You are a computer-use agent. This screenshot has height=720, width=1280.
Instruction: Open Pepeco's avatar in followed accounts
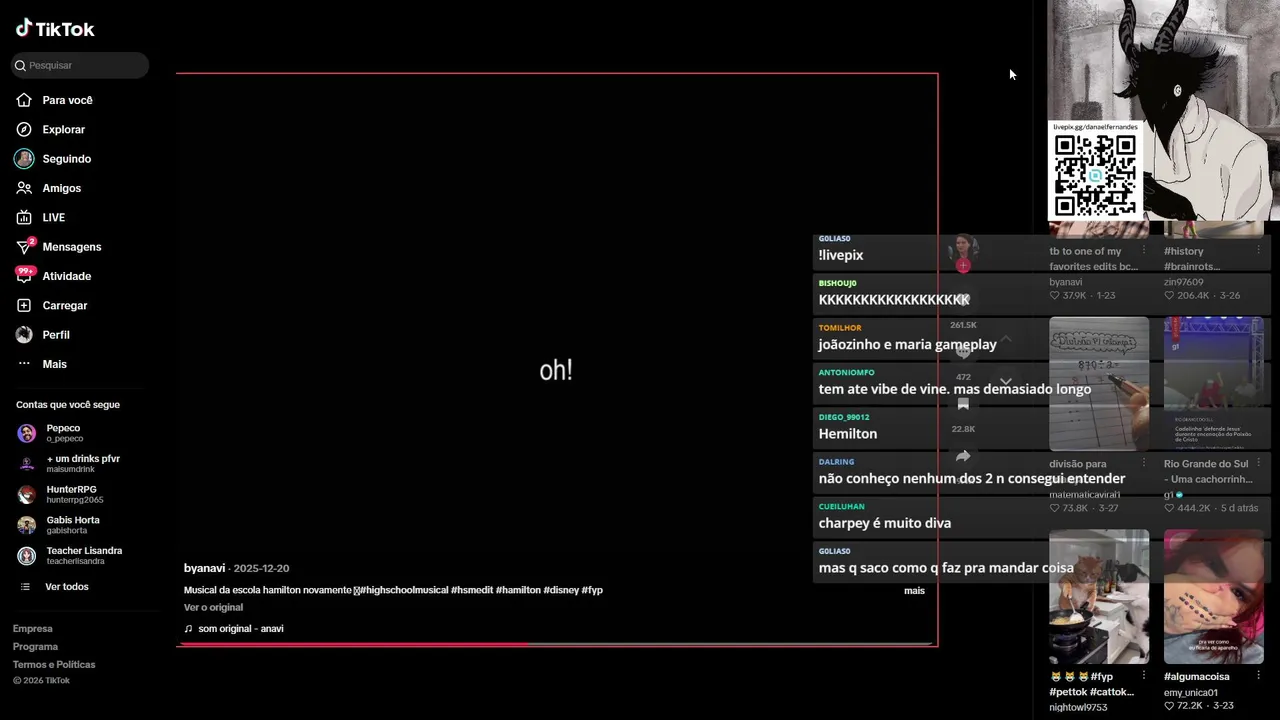(x=27, y=434)
